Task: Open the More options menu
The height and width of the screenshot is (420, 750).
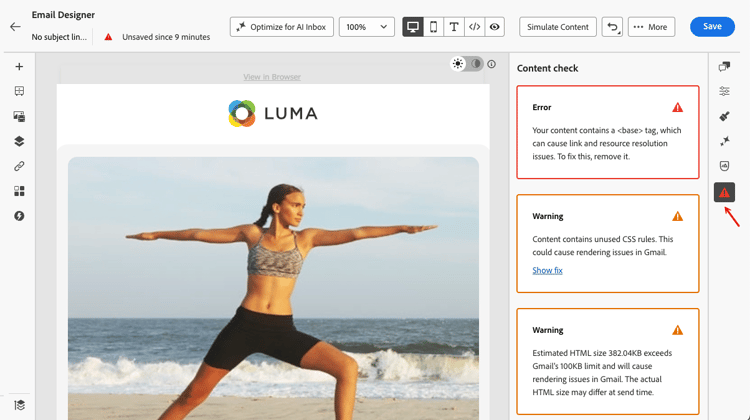Action: (x=651, y=27)
